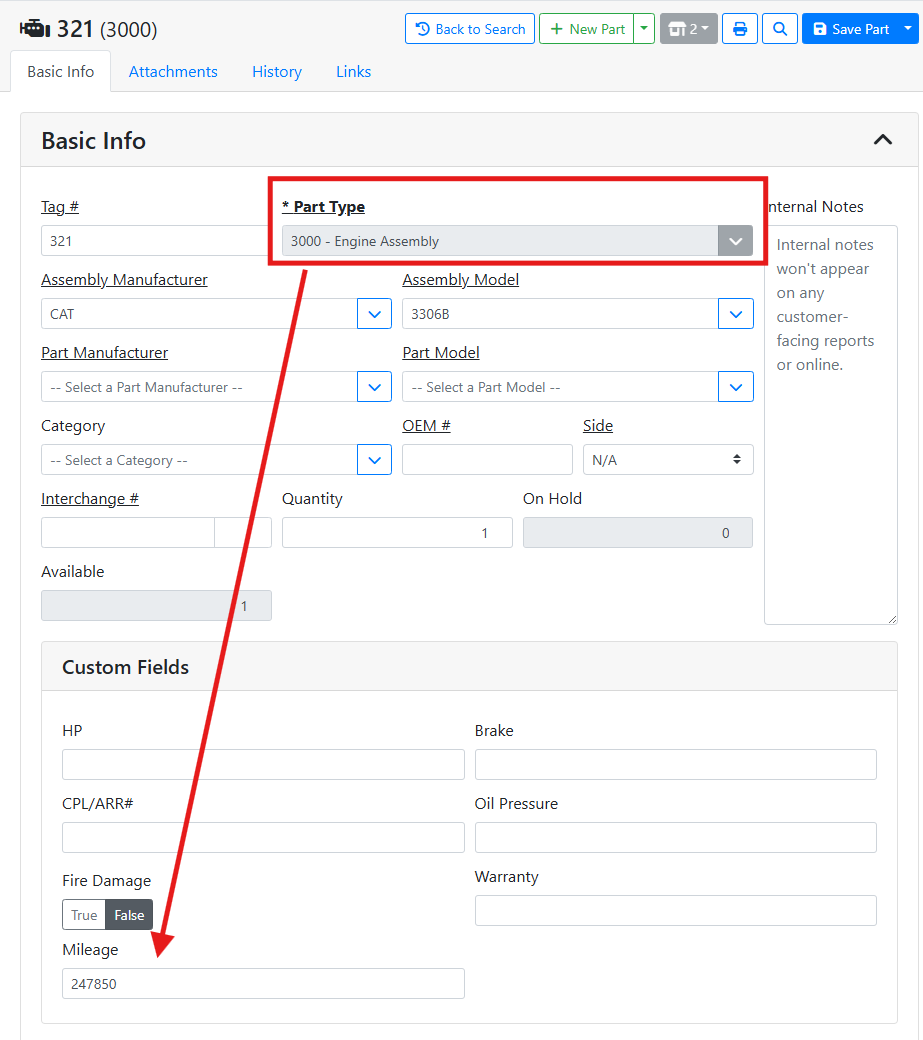Click the print icon button

(x=740, y=29)
